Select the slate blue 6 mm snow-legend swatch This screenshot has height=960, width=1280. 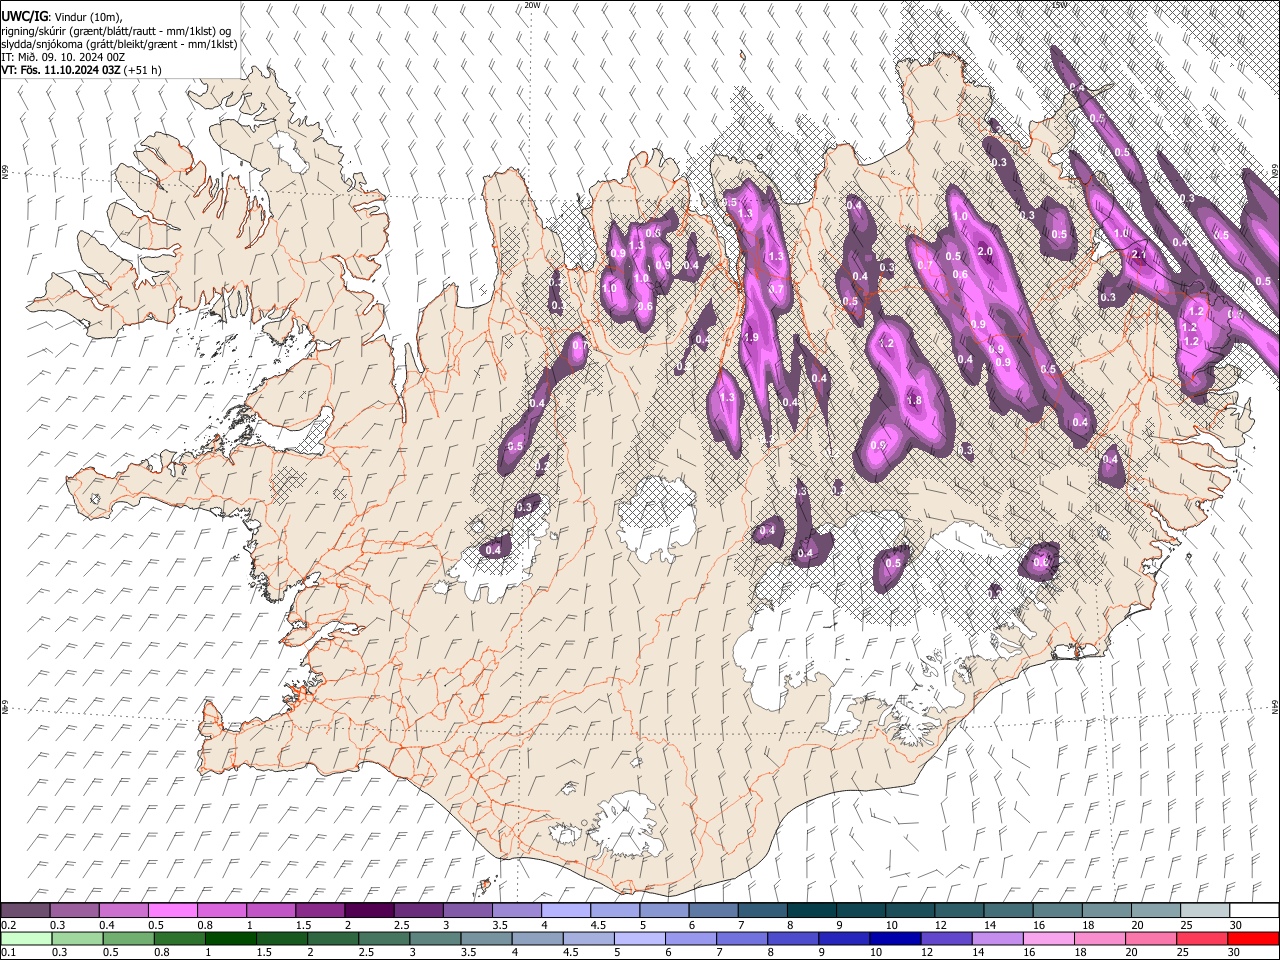[713, 910]
